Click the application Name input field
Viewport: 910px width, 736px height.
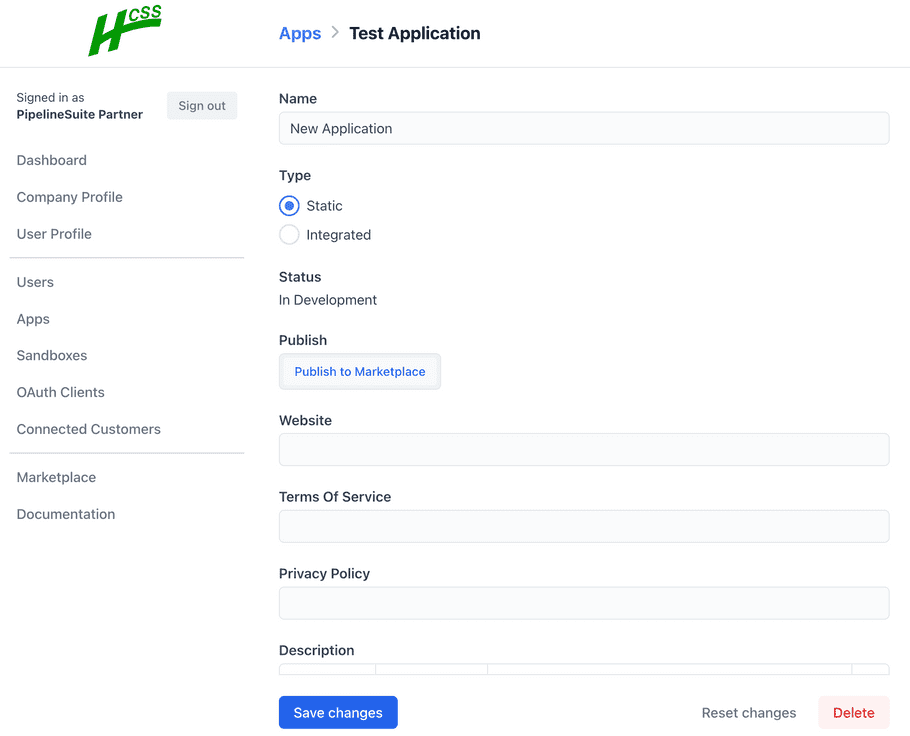pyautogui.click(x=583, y=128)
